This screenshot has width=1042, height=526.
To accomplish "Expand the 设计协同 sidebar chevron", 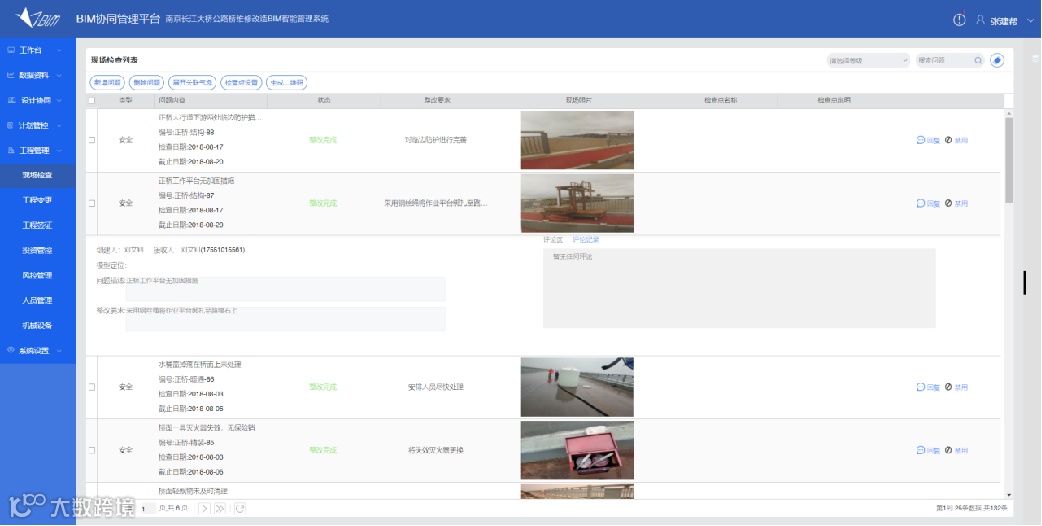I will pyautogui.click(x=59, y=101).
